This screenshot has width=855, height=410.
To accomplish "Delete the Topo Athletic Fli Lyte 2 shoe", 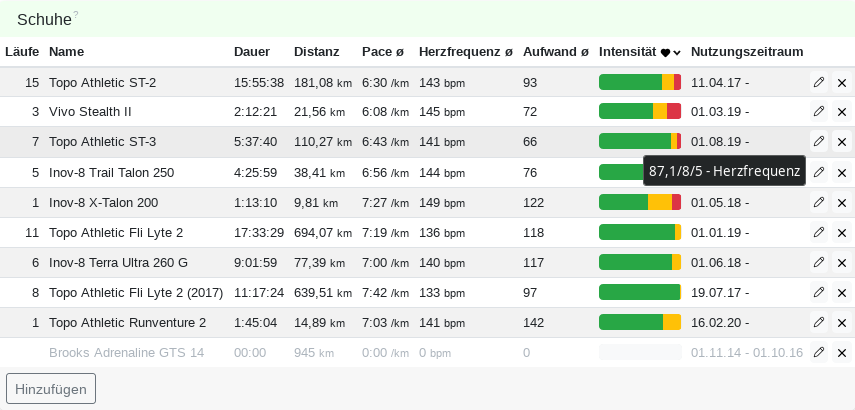I will point(841,232).
